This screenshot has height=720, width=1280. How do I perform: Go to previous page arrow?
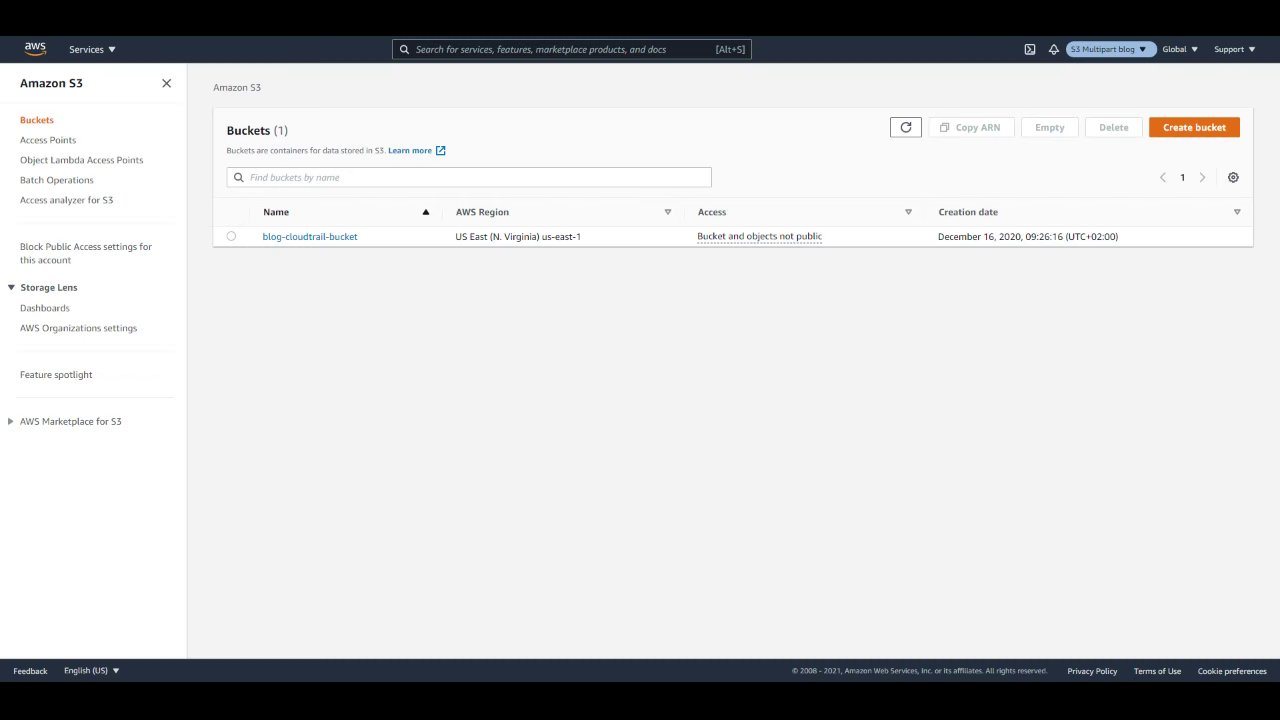tap(1163, 177)
